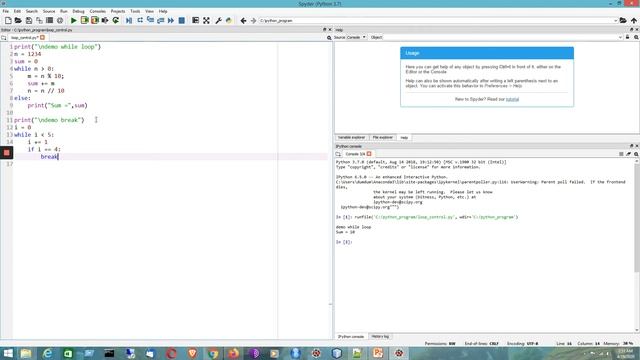640x360 pixels.
Task: Click the debugger step-return icon
Action: coord(160,20)
